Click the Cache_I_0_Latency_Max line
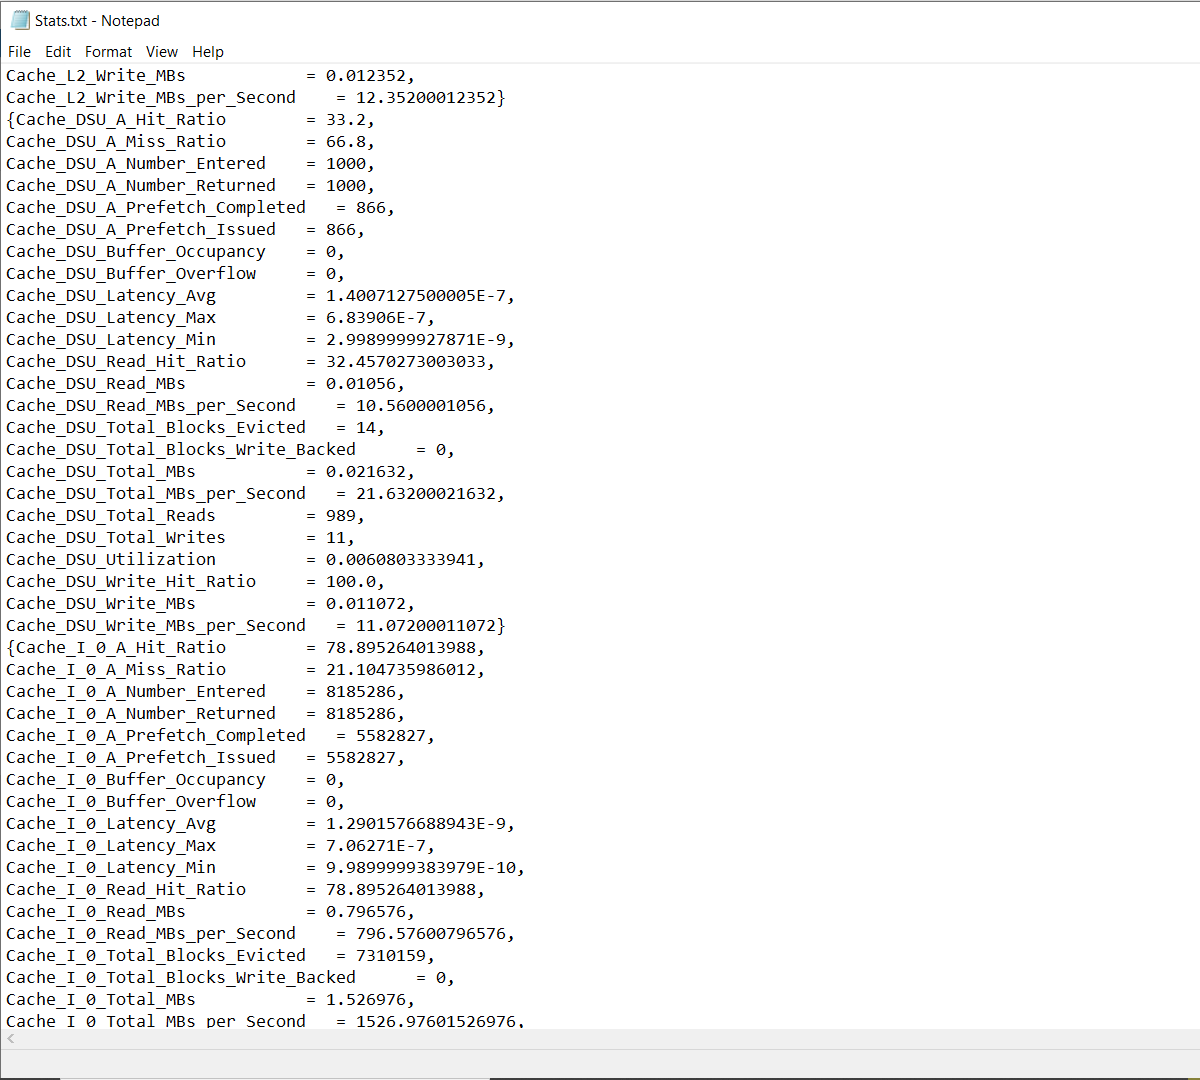Image resolution: width=1200 pixels, height=1080 pixels. tap(220, 846)
